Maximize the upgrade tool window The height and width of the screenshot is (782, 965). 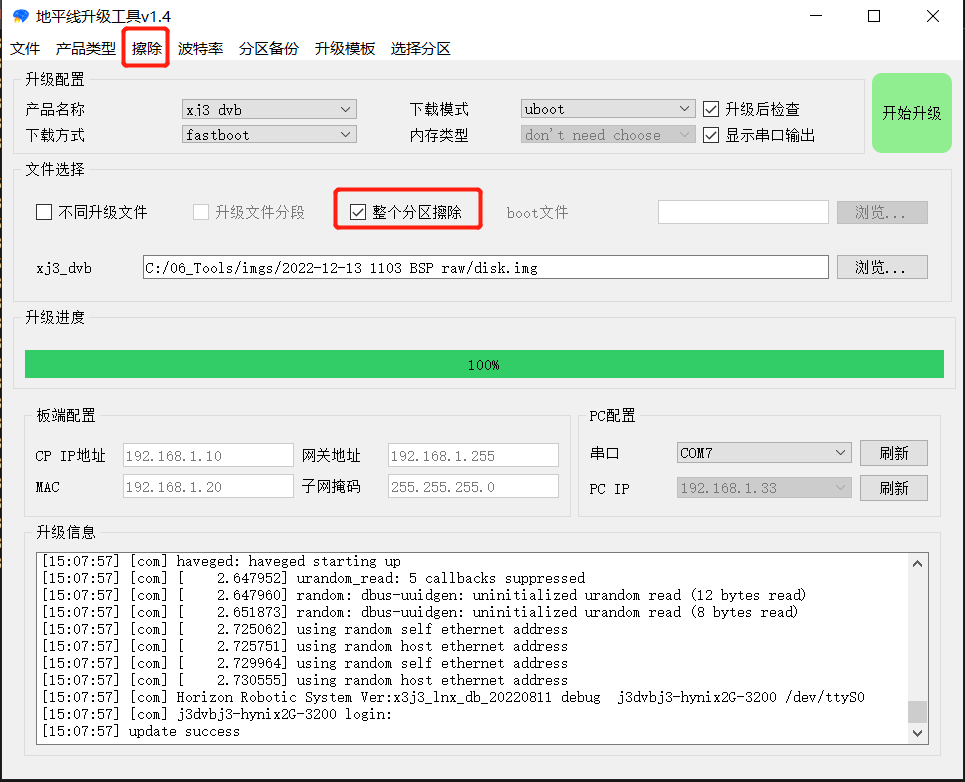point(874,17)
